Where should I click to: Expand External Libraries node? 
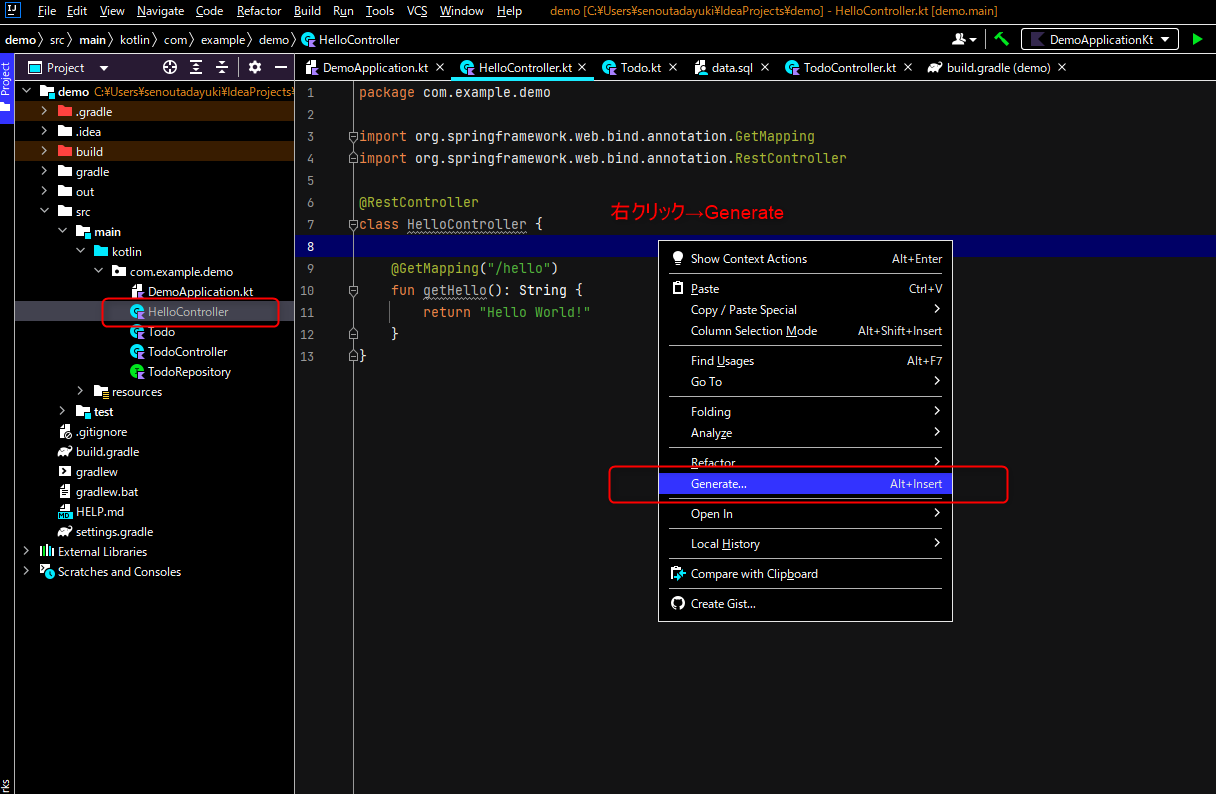click(26, 552)
